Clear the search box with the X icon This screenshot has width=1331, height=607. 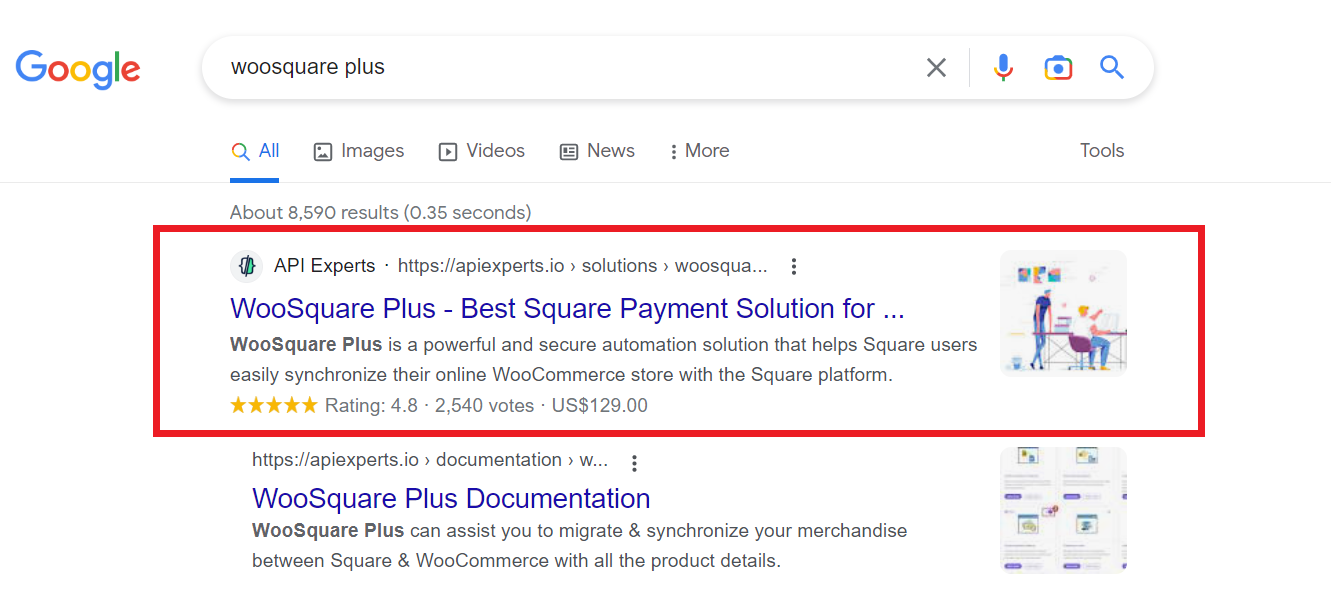coord(936,68)
